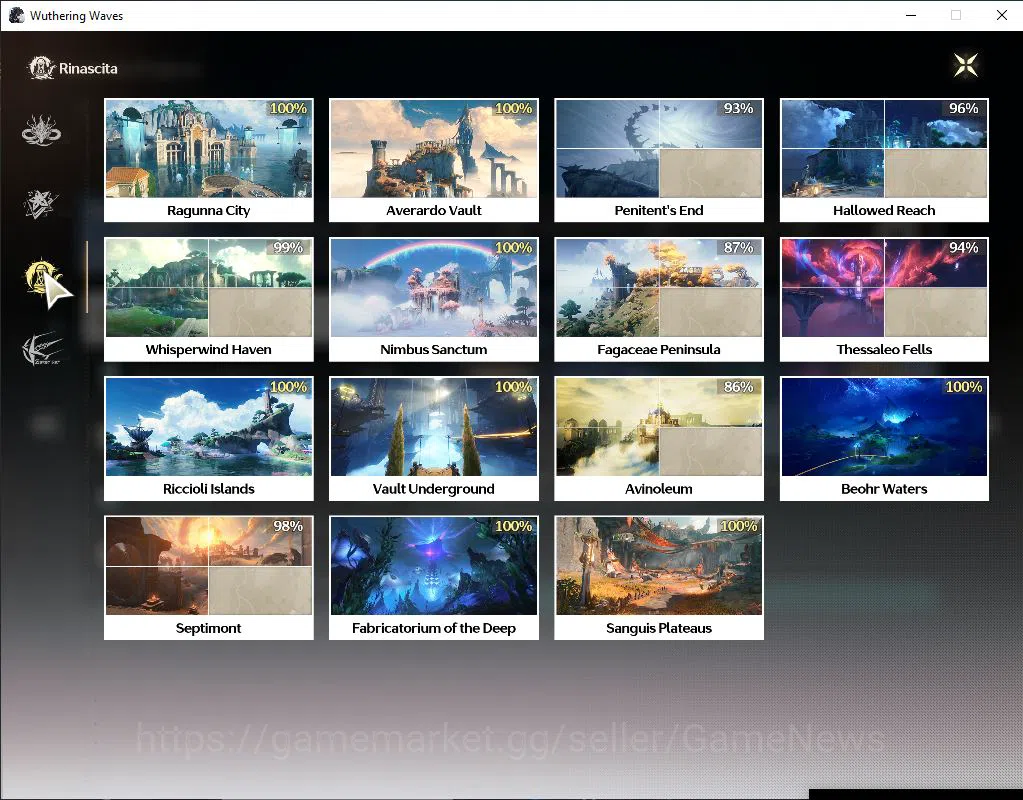Minimize the Wuthering Waves window
Screen dimensions: 1023x800
(x=911, y=15)
